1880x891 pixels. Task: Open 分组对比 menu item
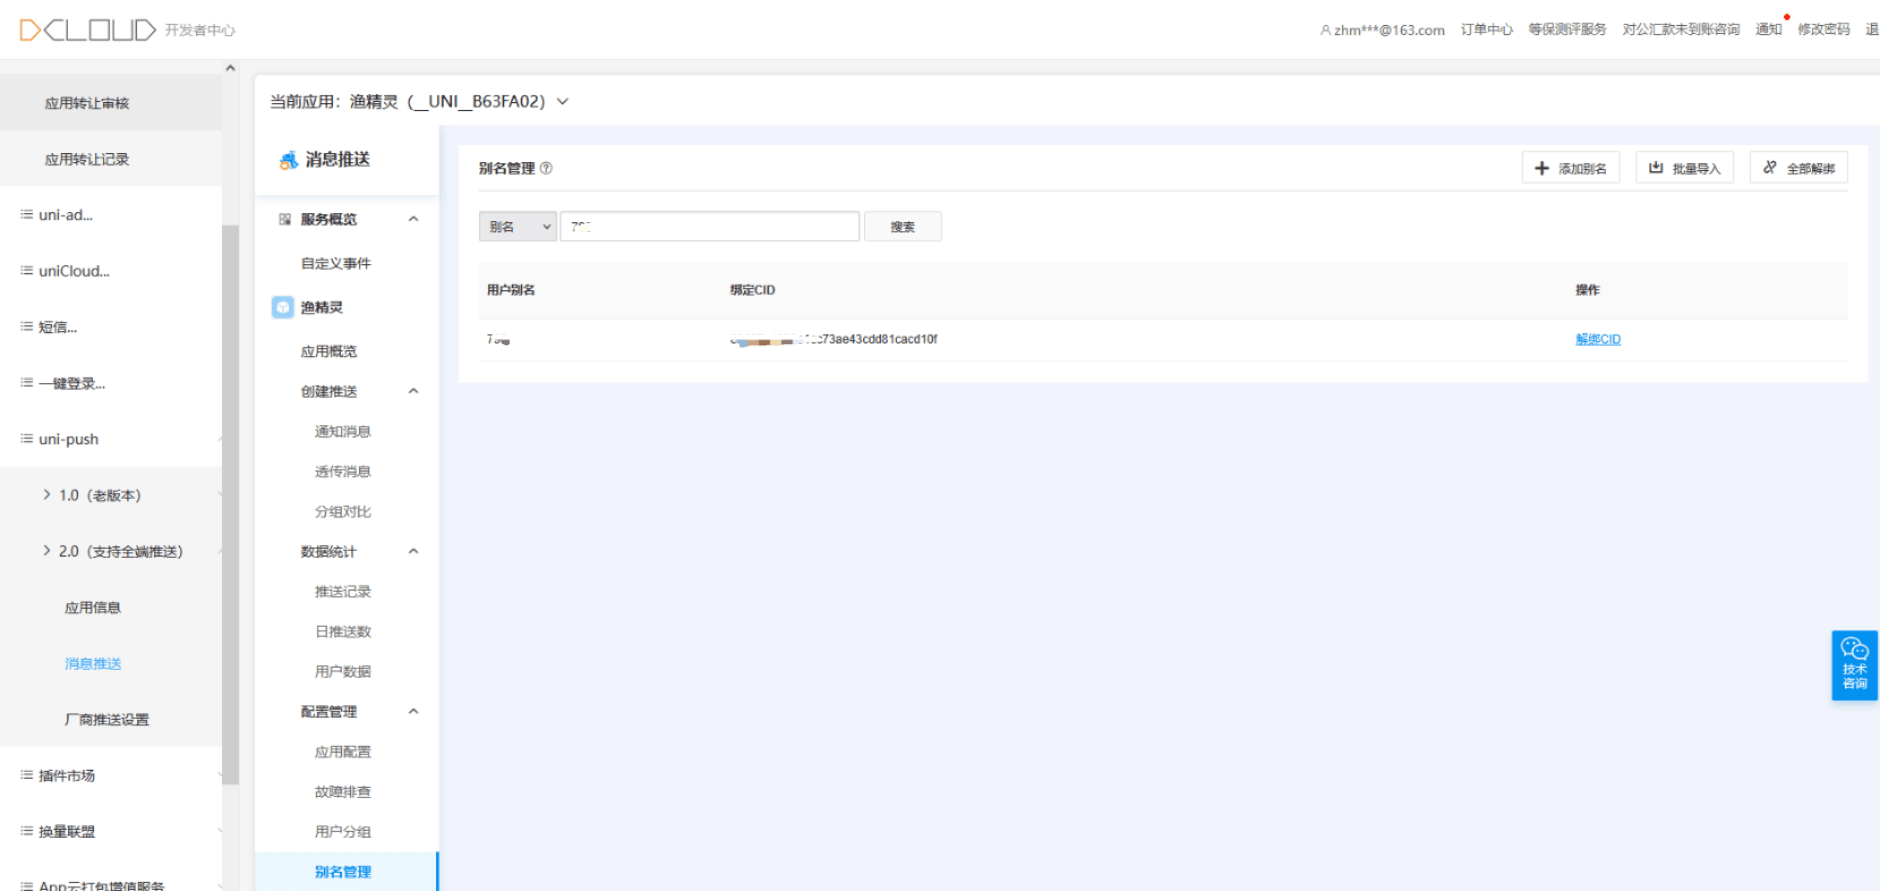coord(343,511)
